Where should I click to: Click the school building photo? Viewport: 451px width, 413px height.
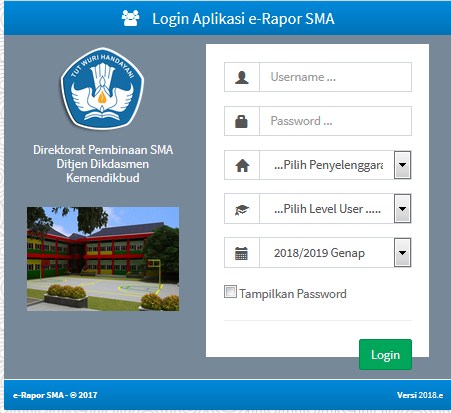103,259
